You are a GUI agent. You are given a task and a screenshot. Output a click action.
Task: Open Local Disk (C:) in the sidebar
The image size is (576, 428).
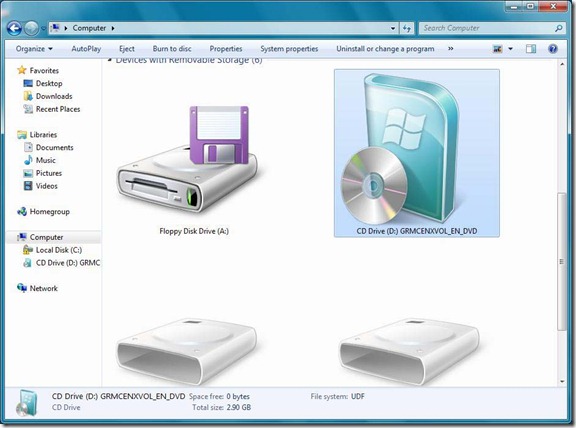point(59,250)
